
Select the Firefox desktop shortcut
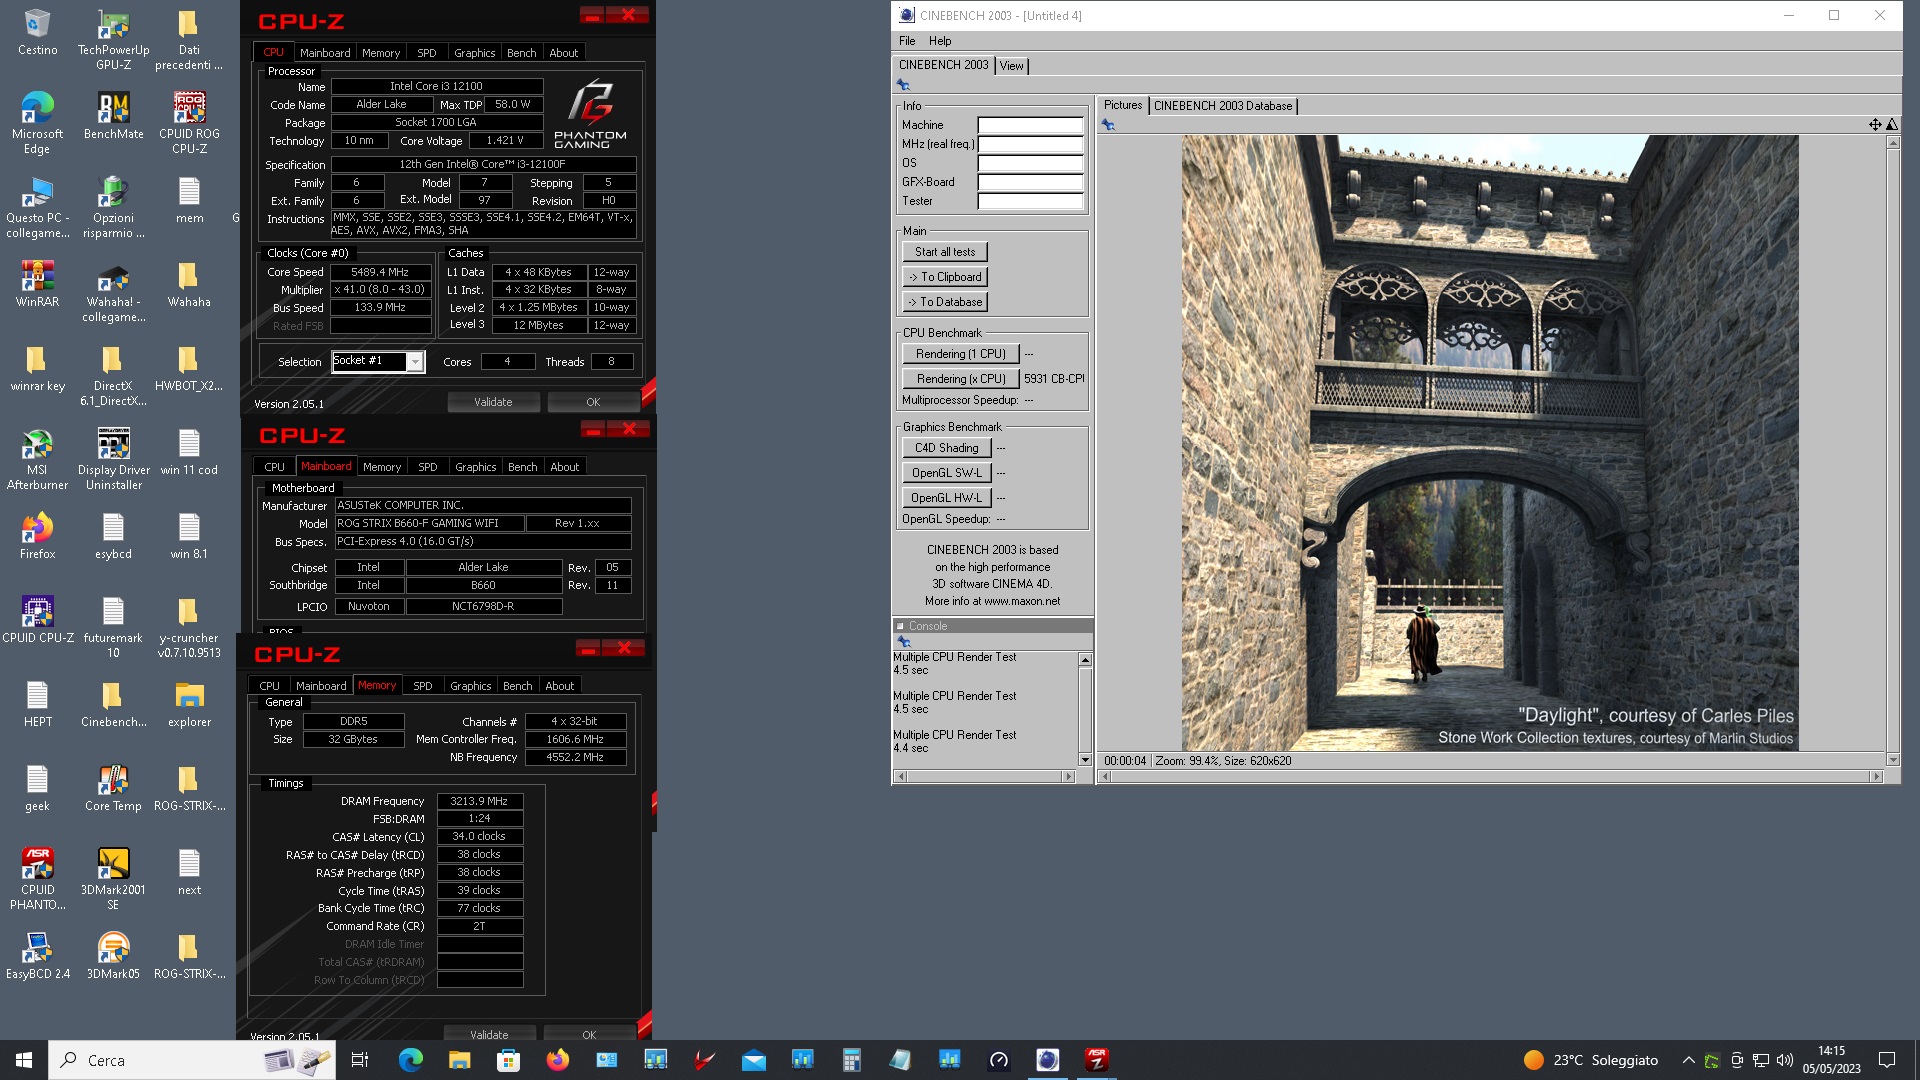click(37, 535)
